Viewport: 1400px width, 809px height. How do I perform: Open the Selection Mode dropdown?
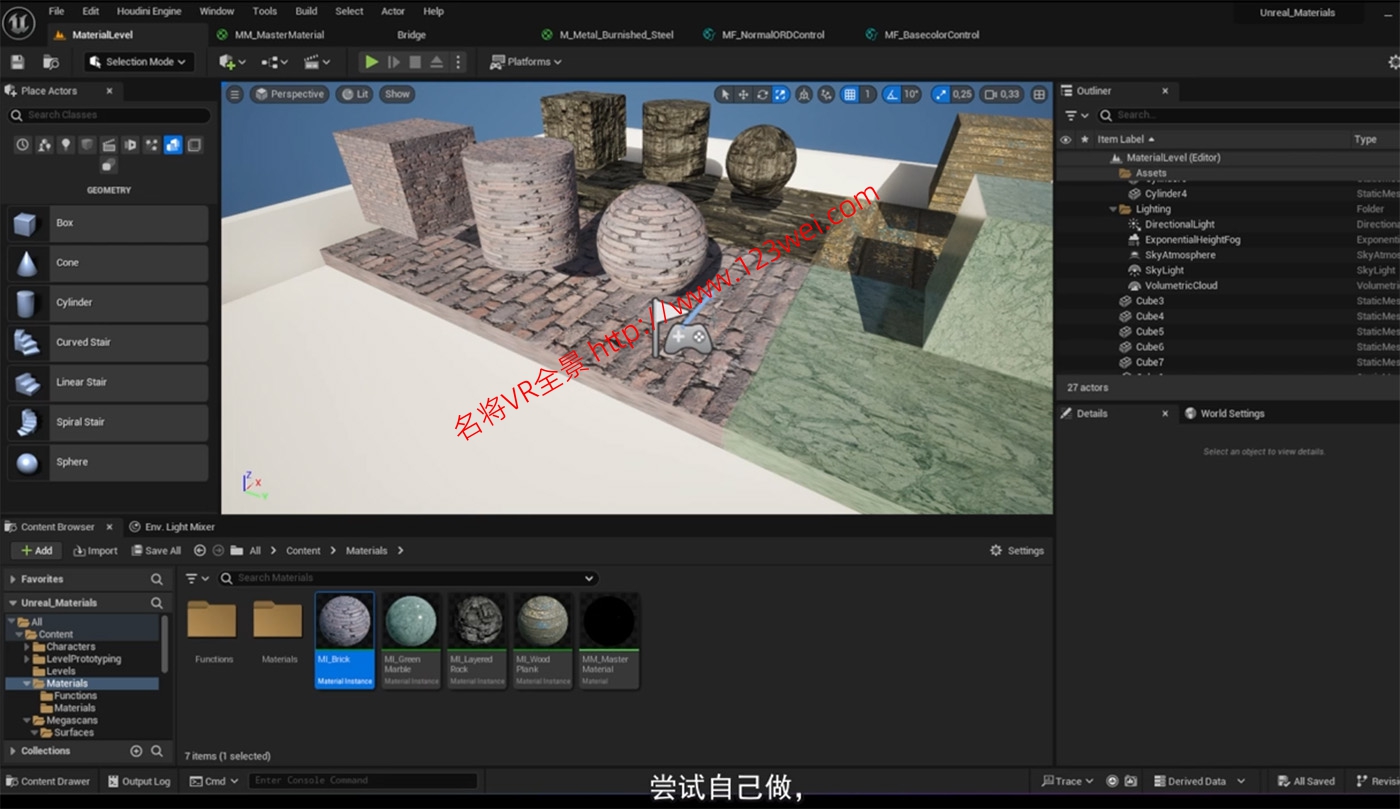pos(137,61)
